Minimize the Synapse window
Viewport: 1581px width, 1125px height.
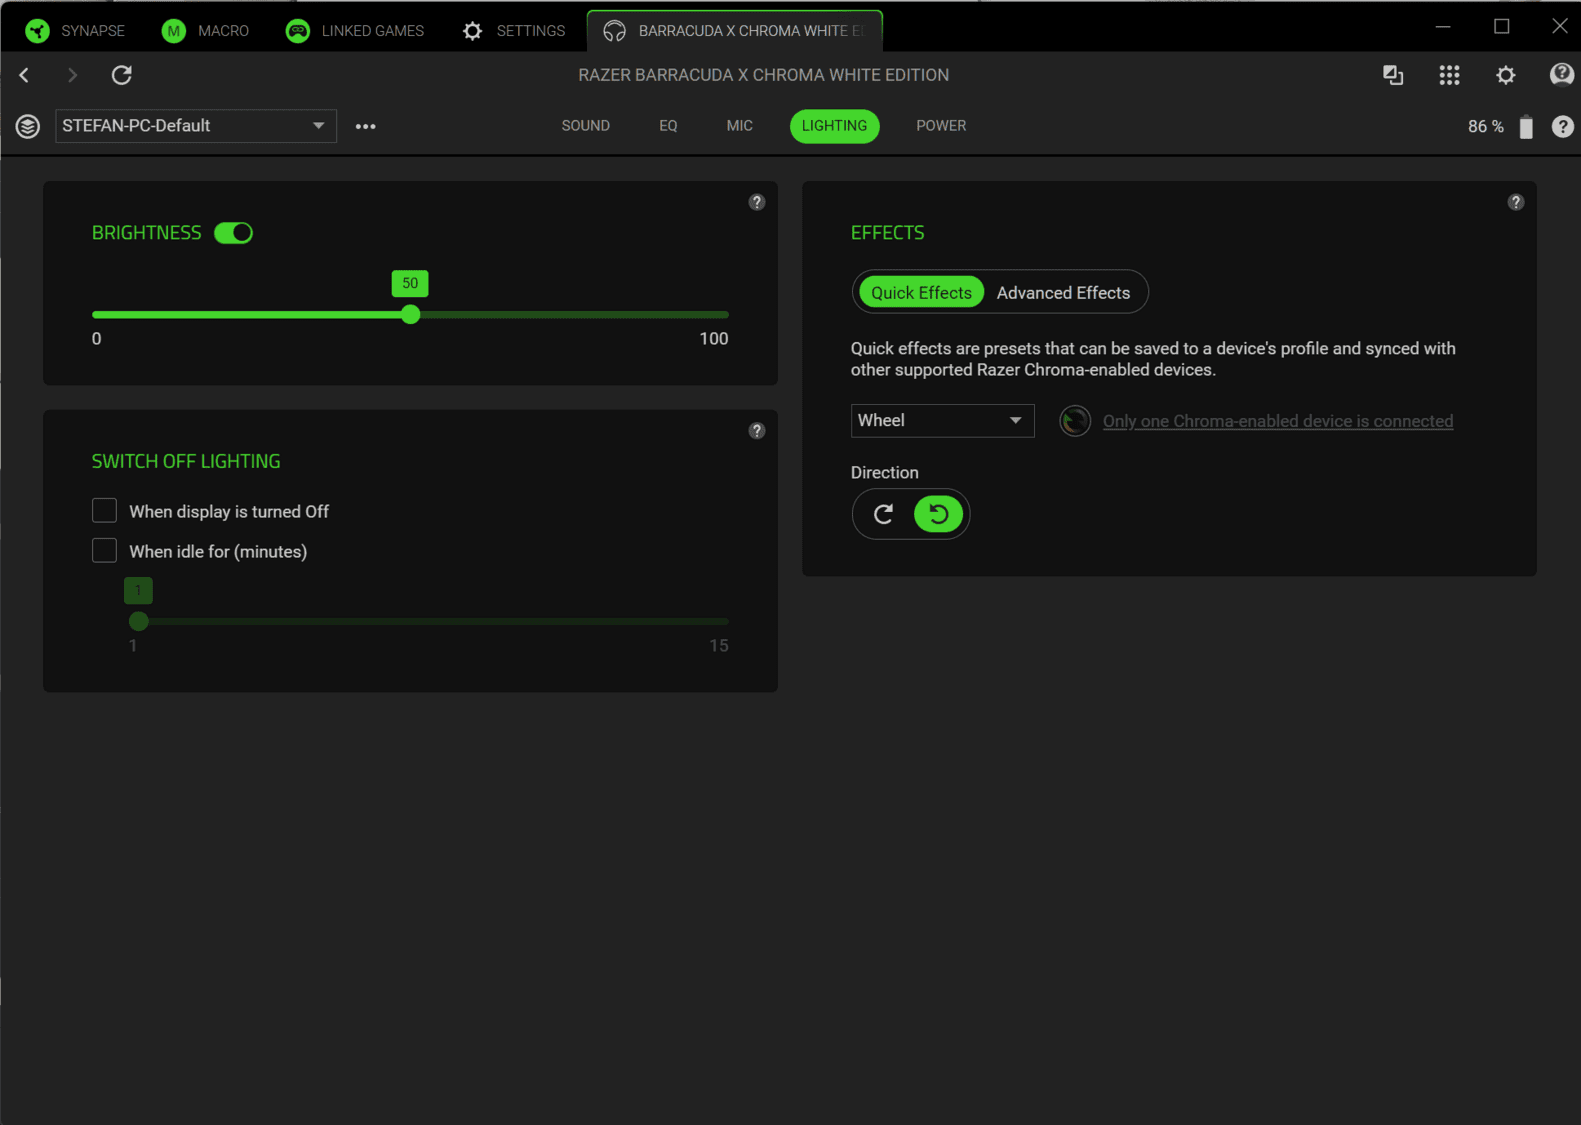[1443, 27]
